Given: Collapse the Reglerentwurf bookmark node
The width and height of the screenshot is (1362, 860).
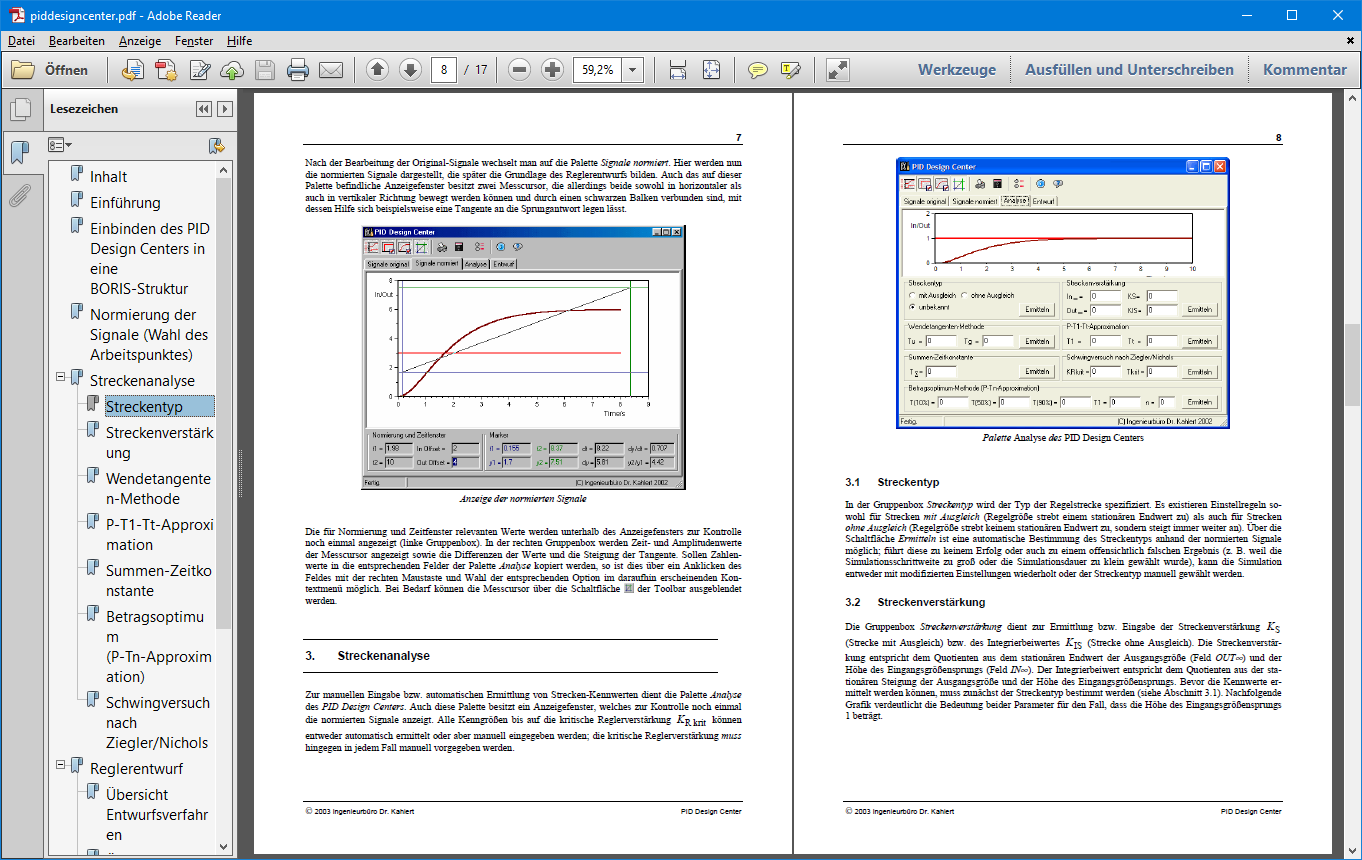Looking at the screenshot, I should (x=61, y=765).
